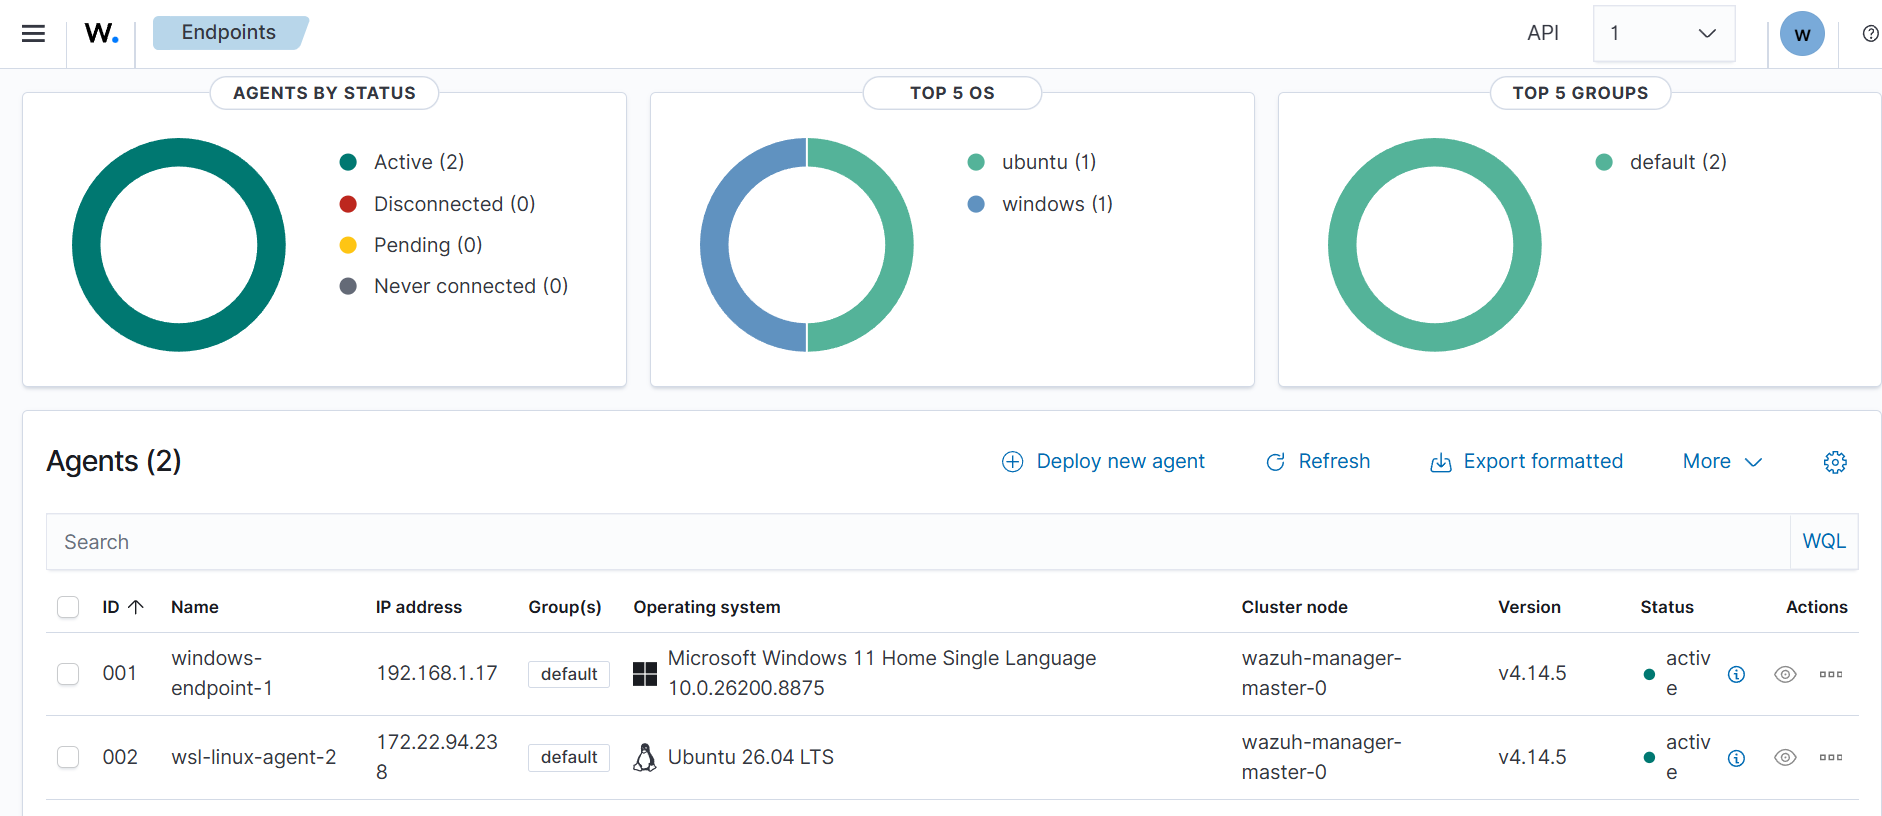The width and height of the screenshot is (1882, 816).
Task: Click default group legend color dot
Action: [x=1604, y=162]
